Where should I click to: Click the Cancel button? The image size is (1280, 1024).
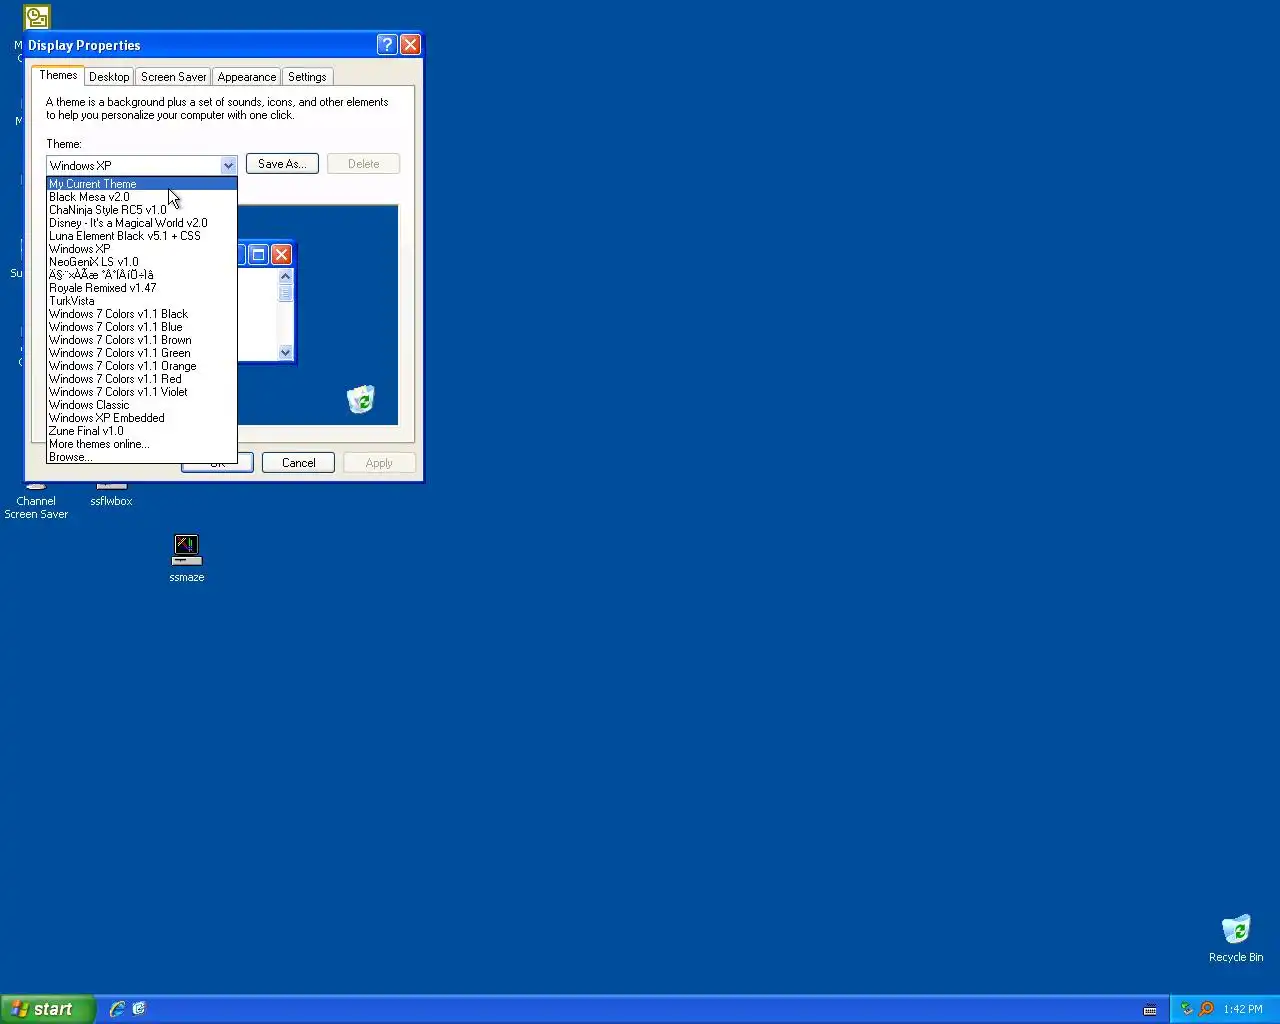coord(298,463)
